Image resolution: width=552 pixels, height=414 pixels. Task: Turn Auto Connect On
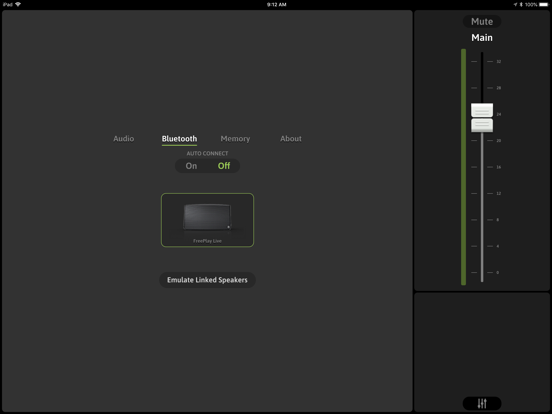click(x=191, y=166)
